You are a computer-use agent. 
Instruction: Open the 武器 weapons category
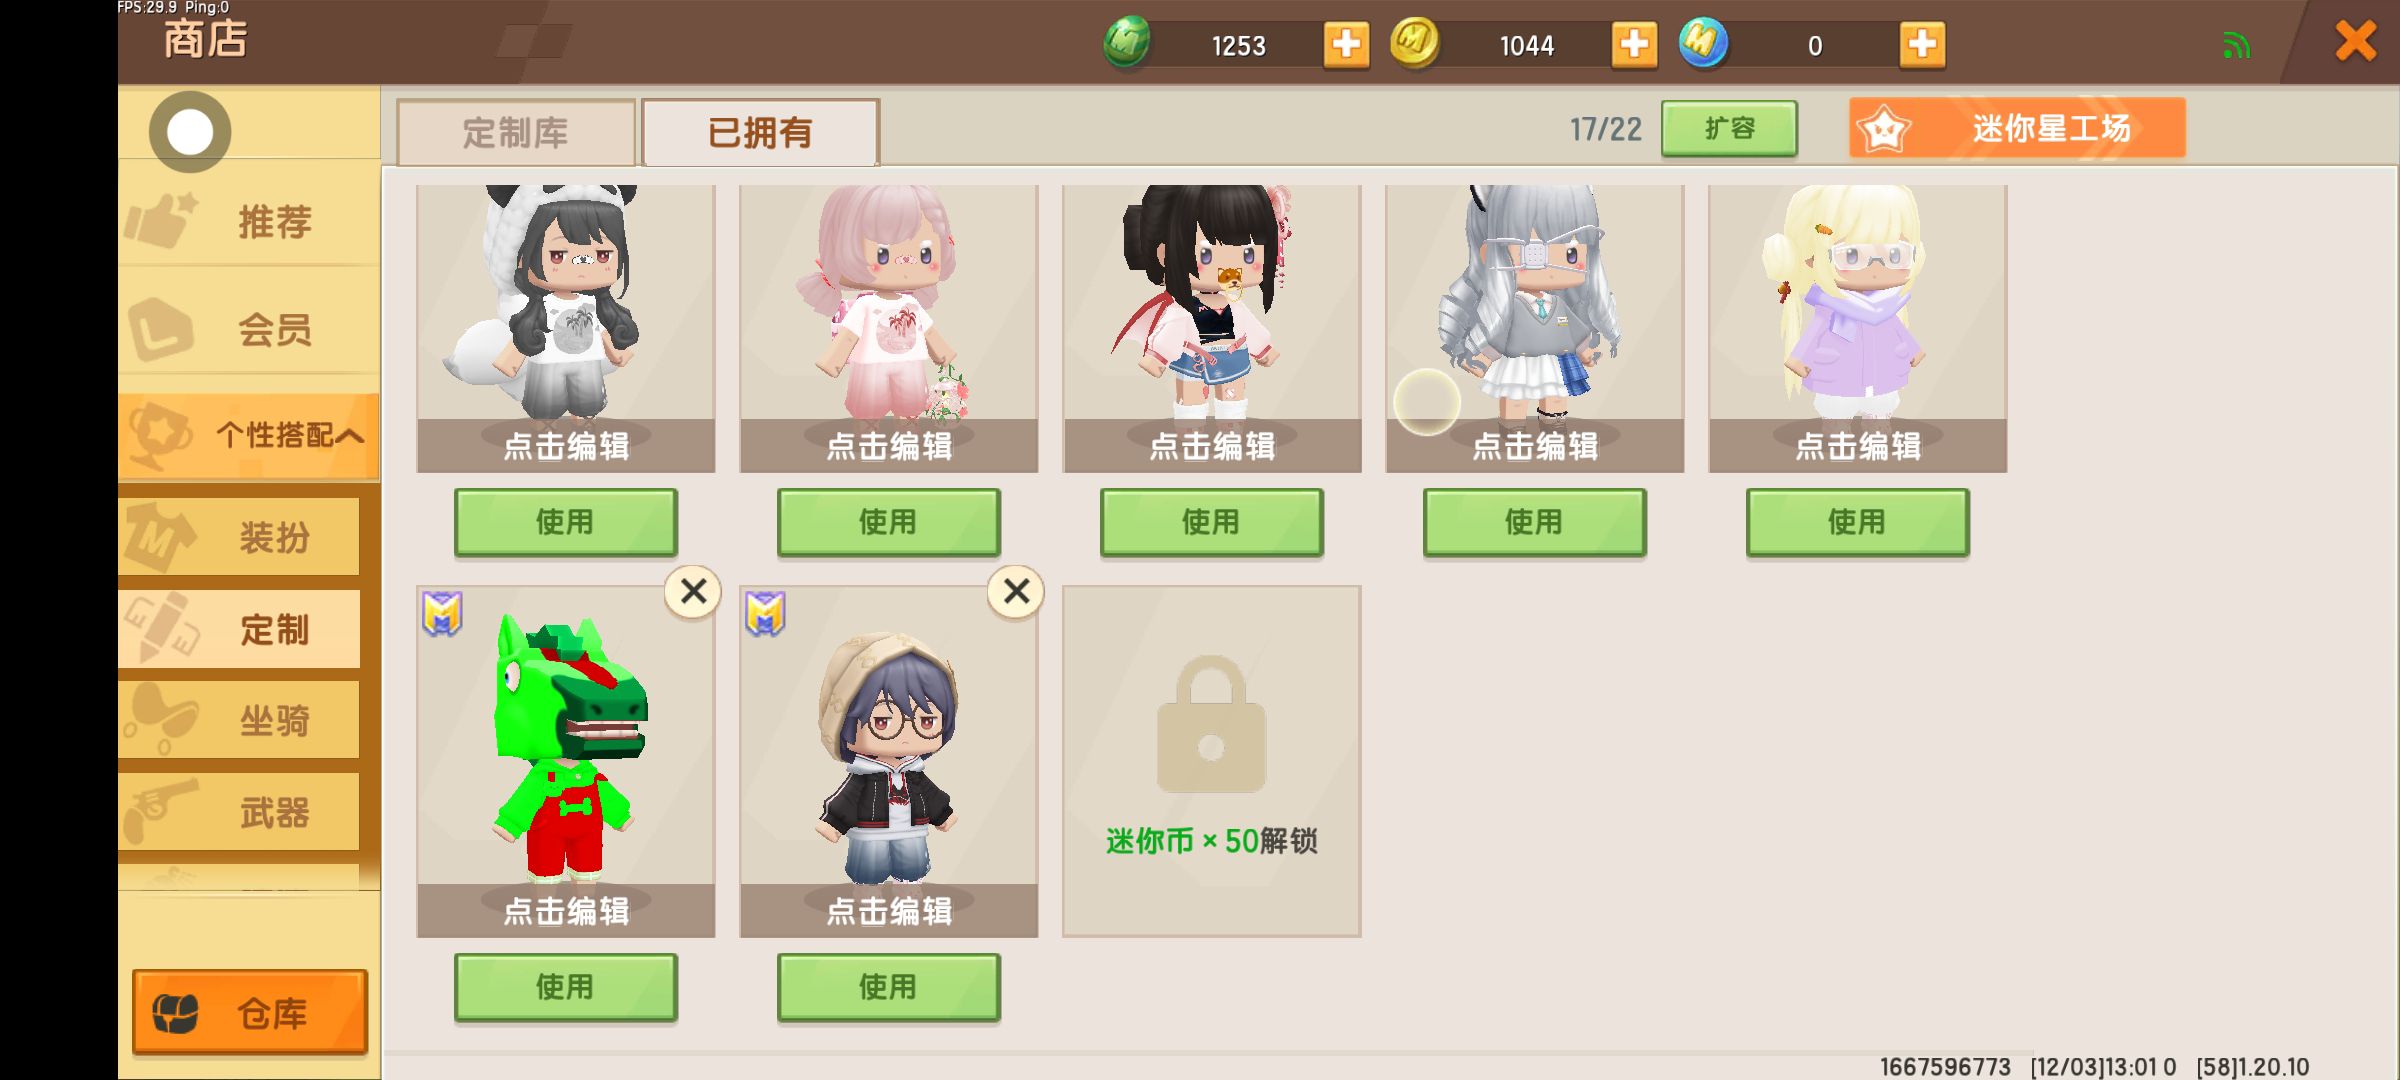coord(240,812)
